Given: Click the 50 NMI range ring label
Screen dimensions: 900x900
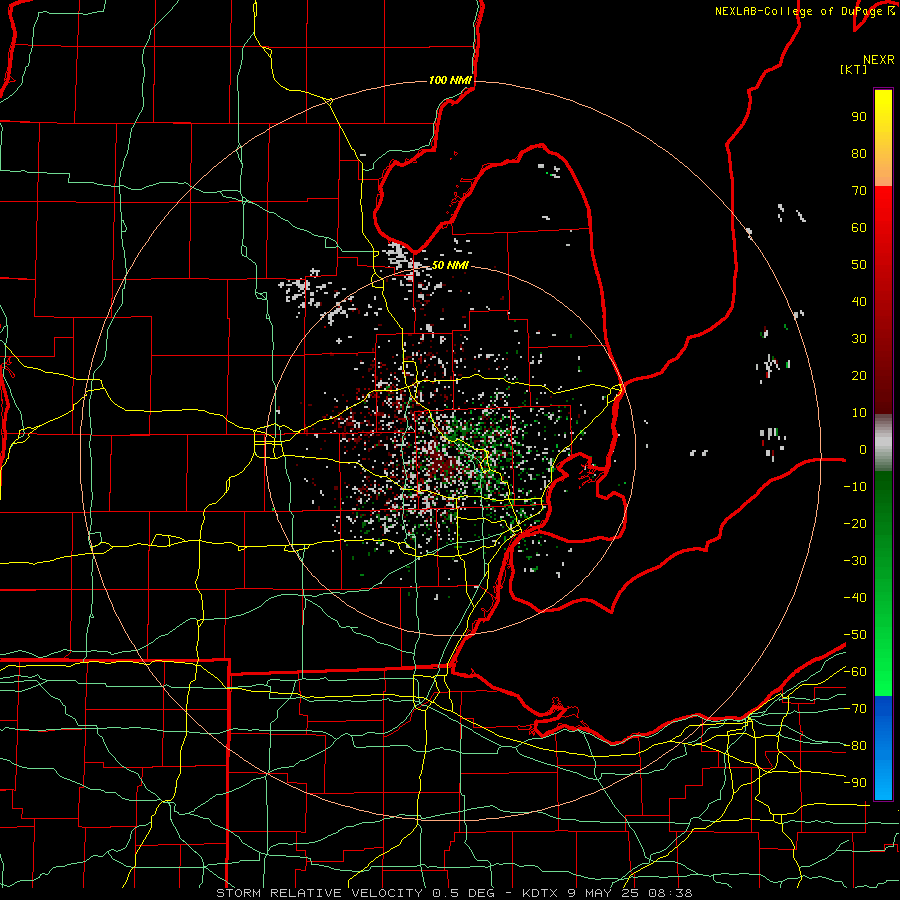Looking at the screenshot, I should click(x=450, y=265).
